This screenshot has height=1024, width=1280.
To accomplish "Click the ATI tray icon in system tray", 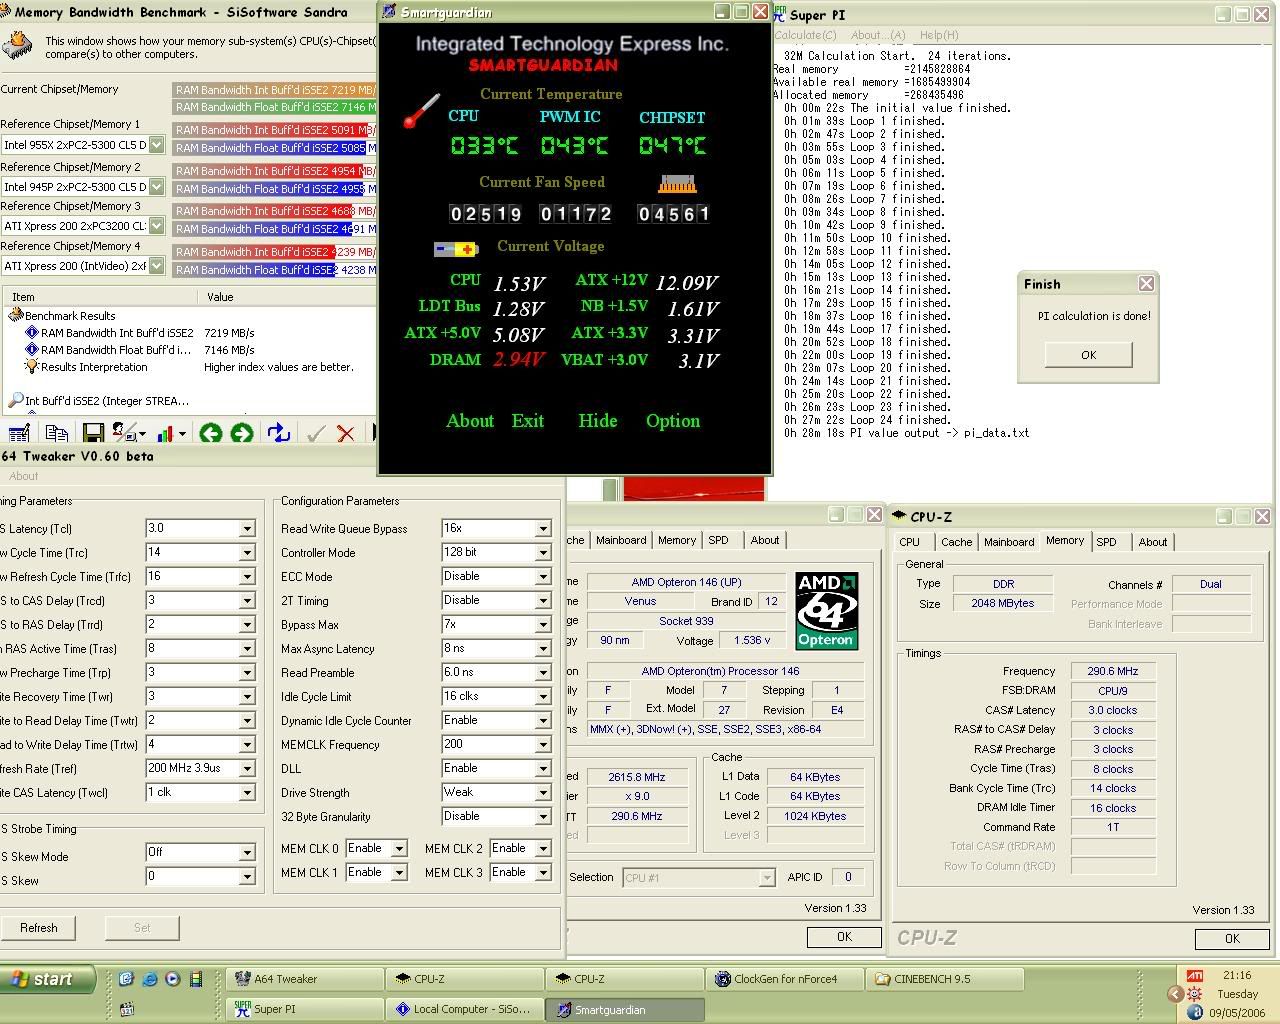I will (x=1195, y=976).
